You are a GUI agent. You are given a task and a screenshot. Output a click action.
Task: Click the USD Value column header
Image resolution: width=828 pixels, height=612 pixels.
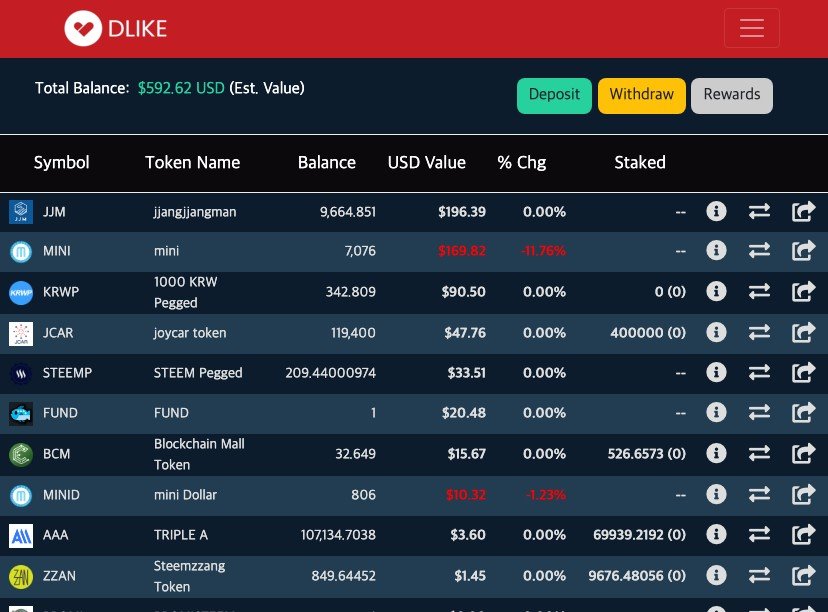[427, 163]
